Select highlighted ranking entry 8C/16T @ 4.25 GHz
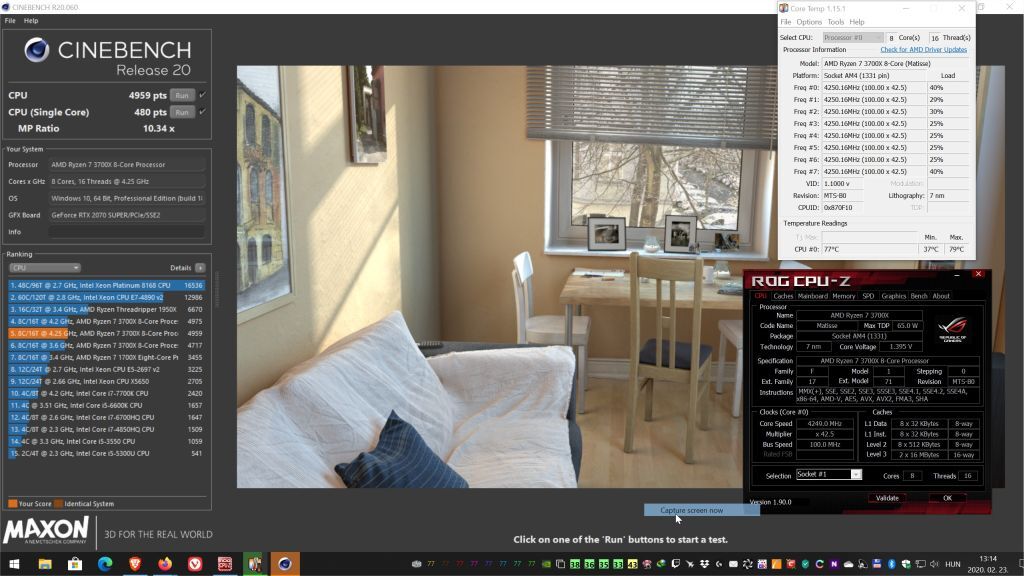The width and height of the screenshot is (1024, 576). point(106,333)
